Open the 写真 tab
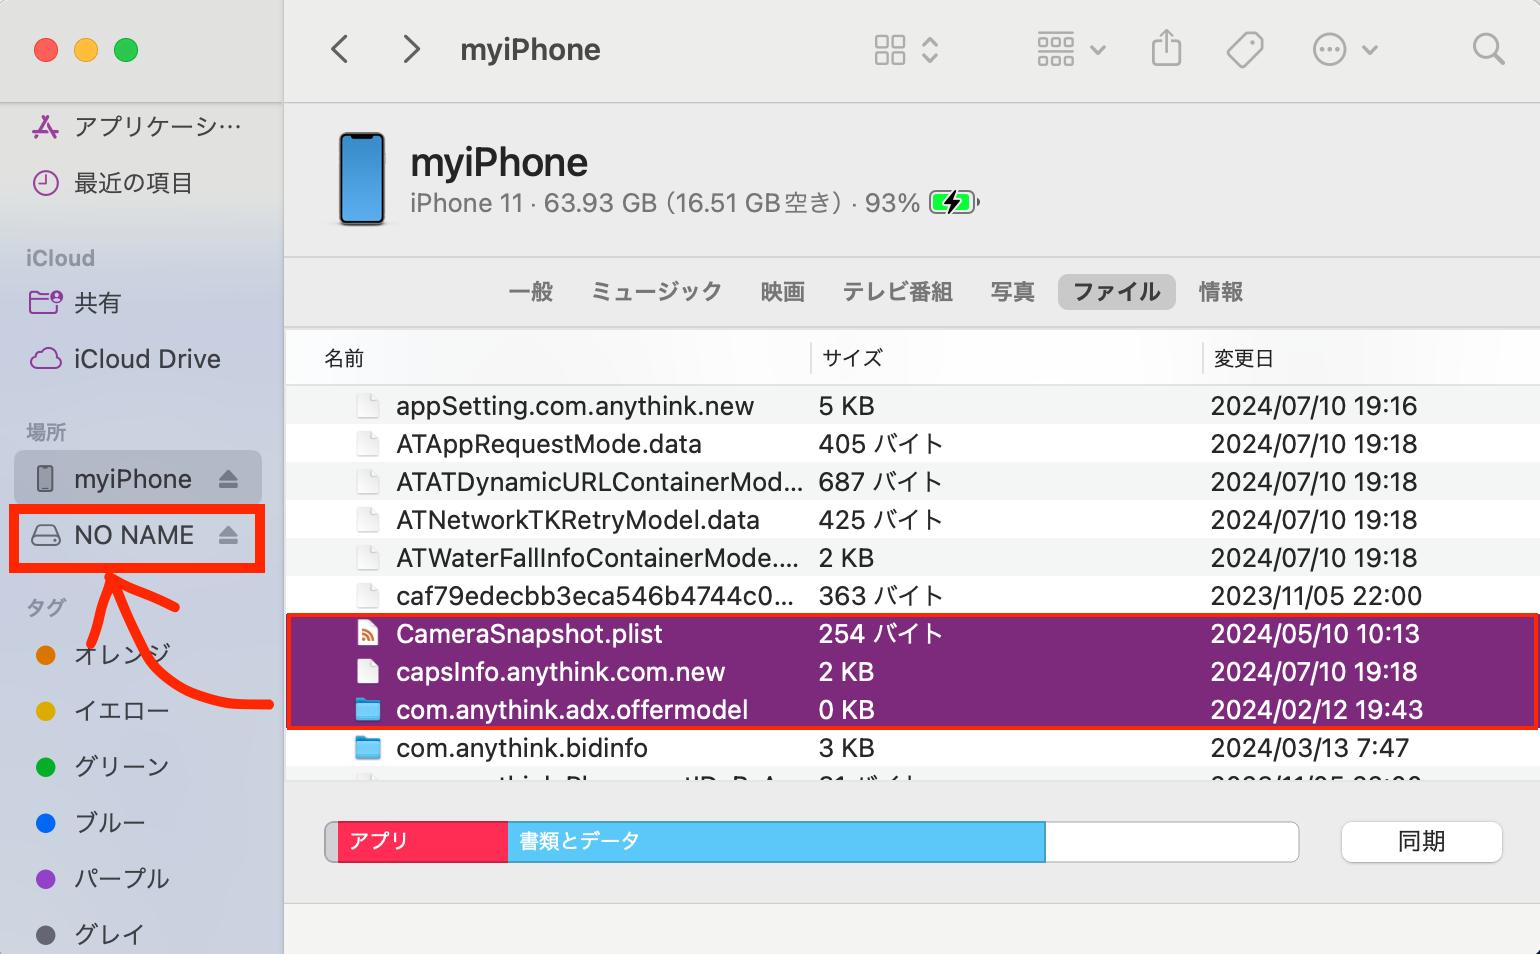Viewport: 1540px width, 954px height. click(1012, 291)
